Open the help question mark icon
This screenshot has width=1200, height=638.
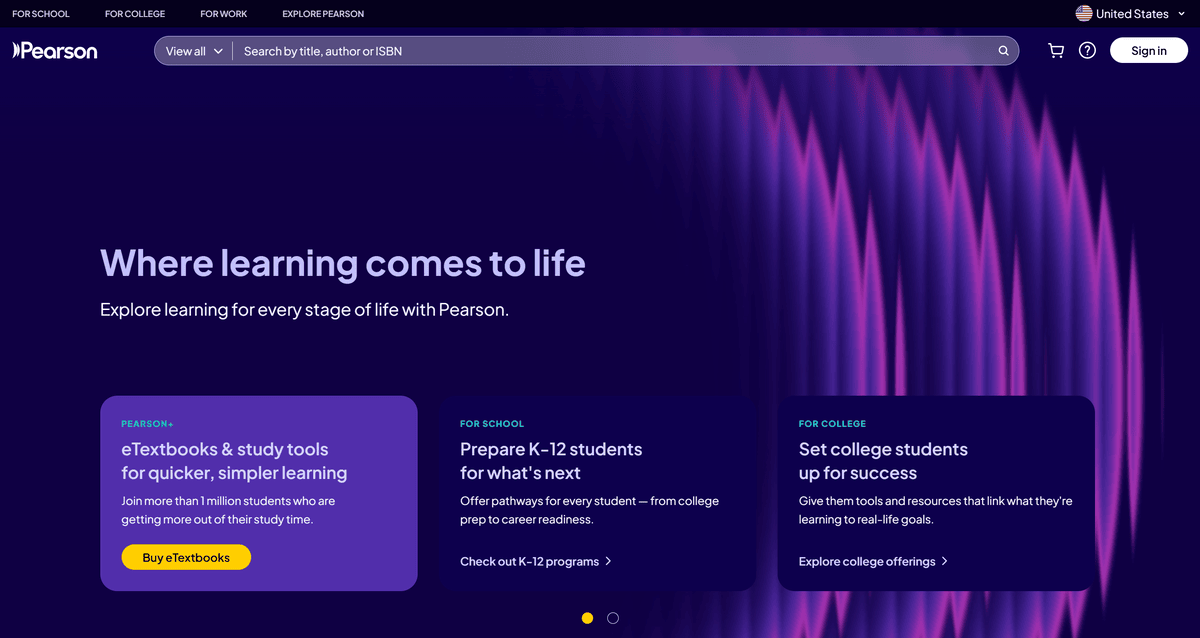click(x=1088, y=51)
